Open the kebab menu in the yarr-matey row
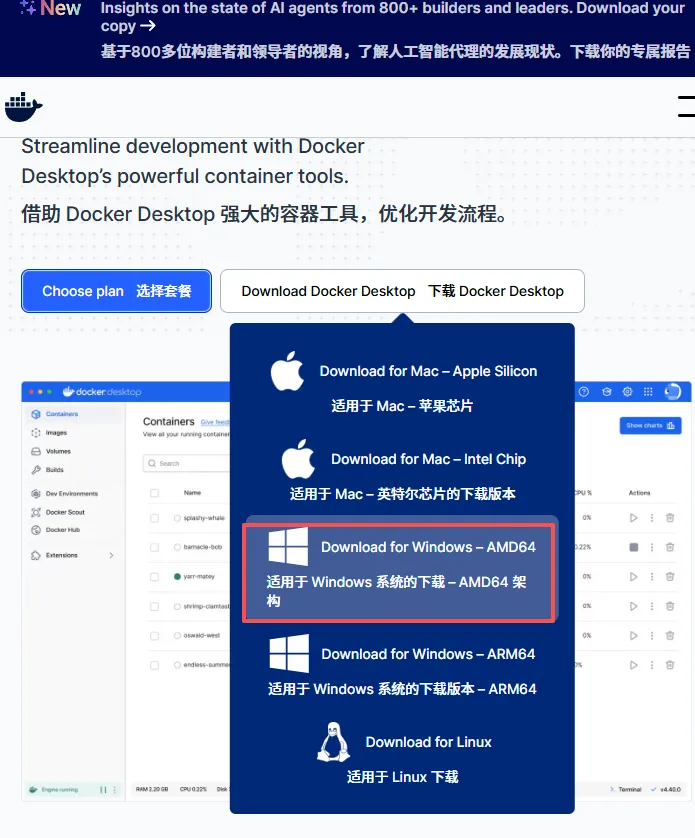This screenshot has width=695, height=838. [x=652, y=577]
